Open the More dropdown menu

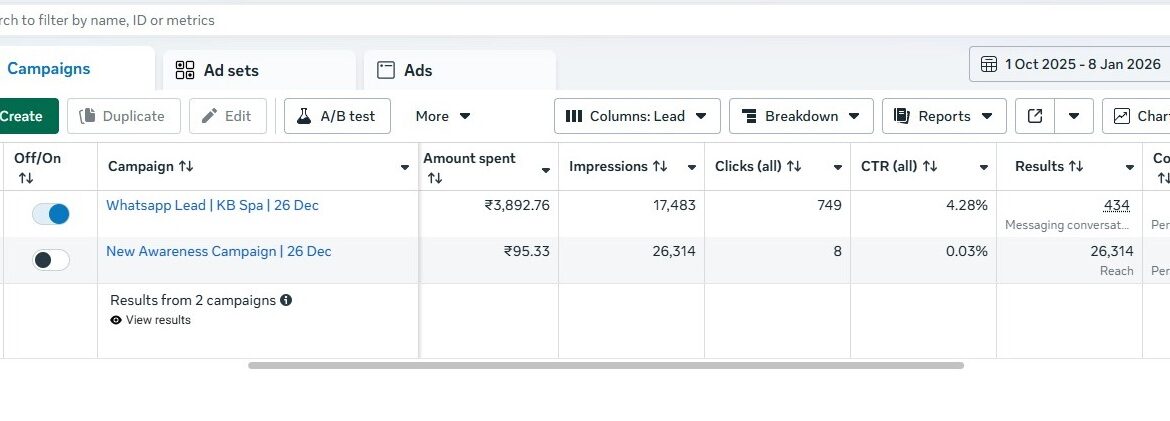point(443,116)
